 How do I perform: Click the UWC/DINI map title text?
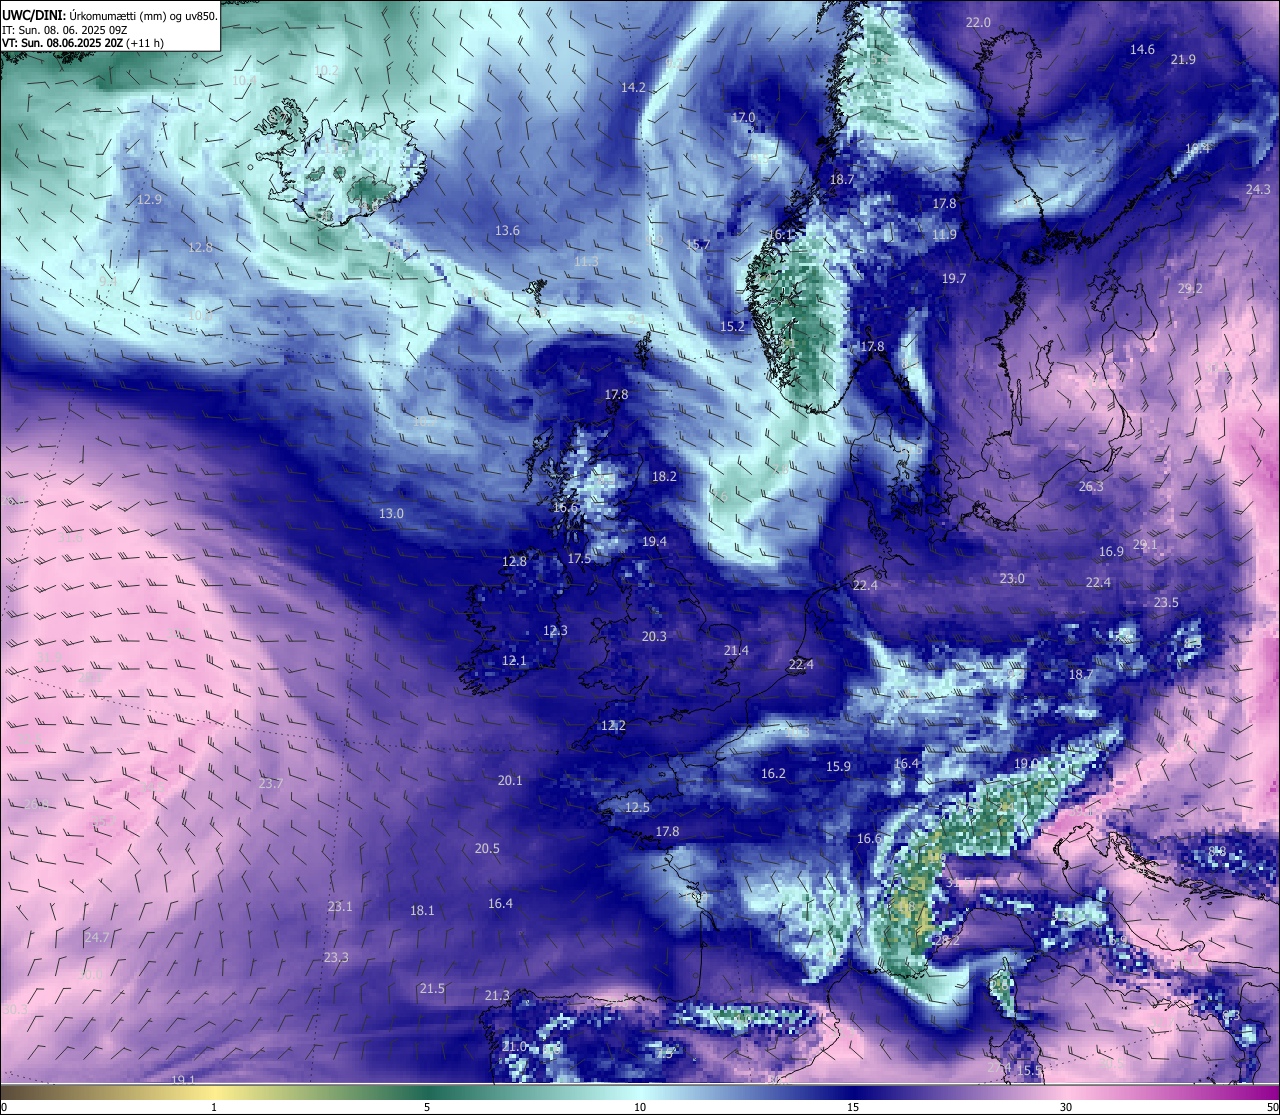pos(110,15)
